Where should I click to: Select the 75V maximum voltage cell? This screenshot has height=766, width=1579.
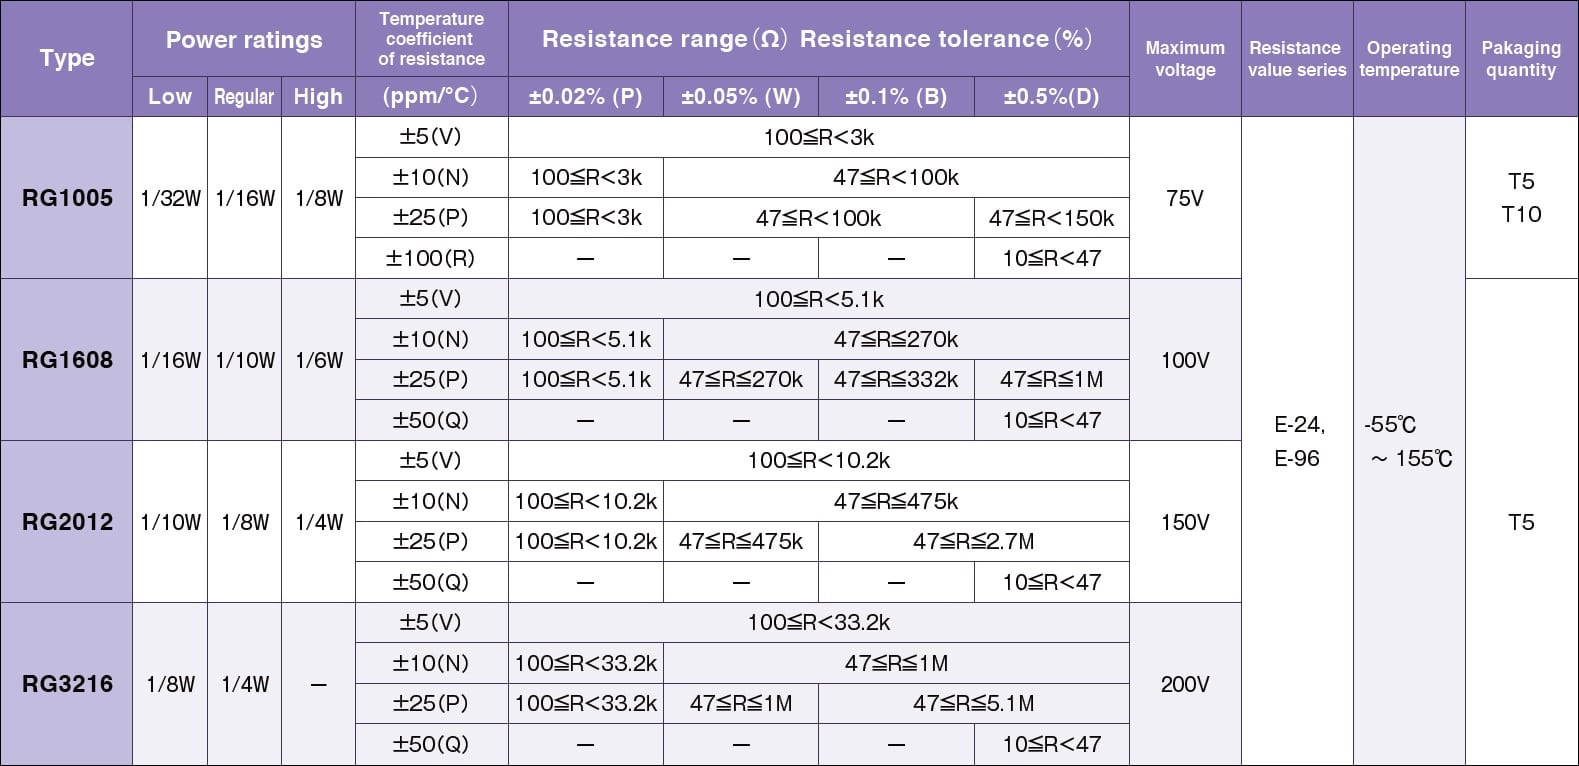click(x=1185, y=198)
